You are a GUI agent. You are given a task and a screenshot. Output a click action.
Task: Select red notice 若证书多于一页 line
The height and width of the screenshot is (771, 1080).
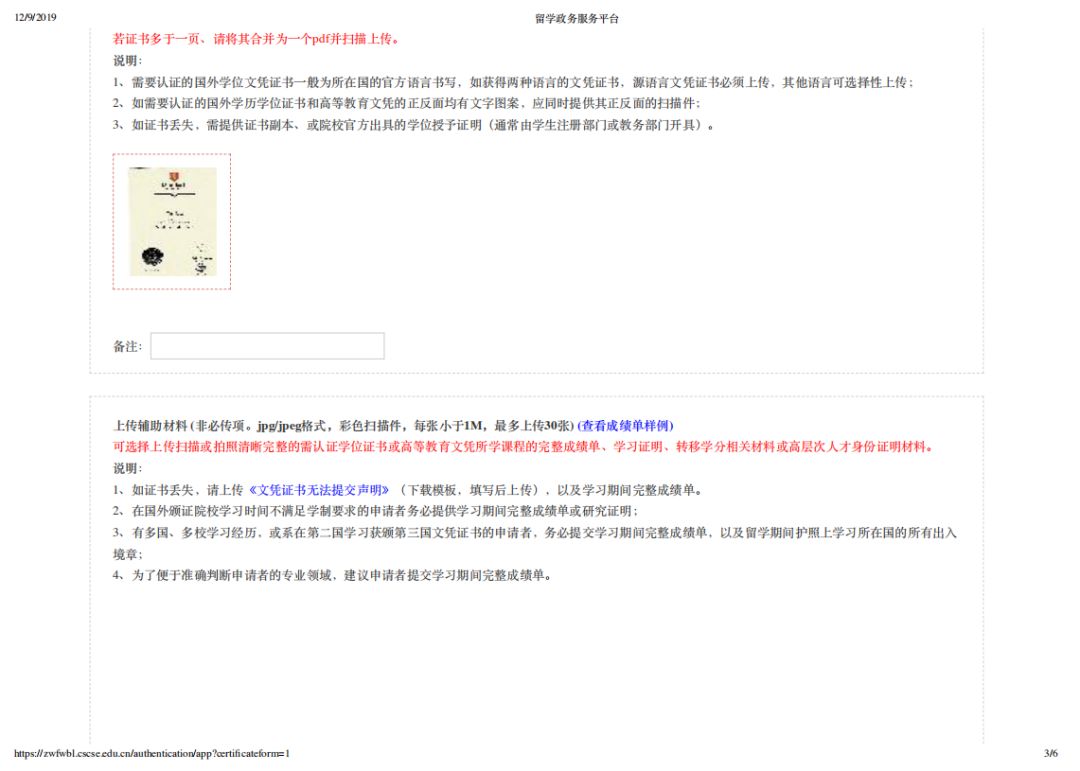[256, 39]
